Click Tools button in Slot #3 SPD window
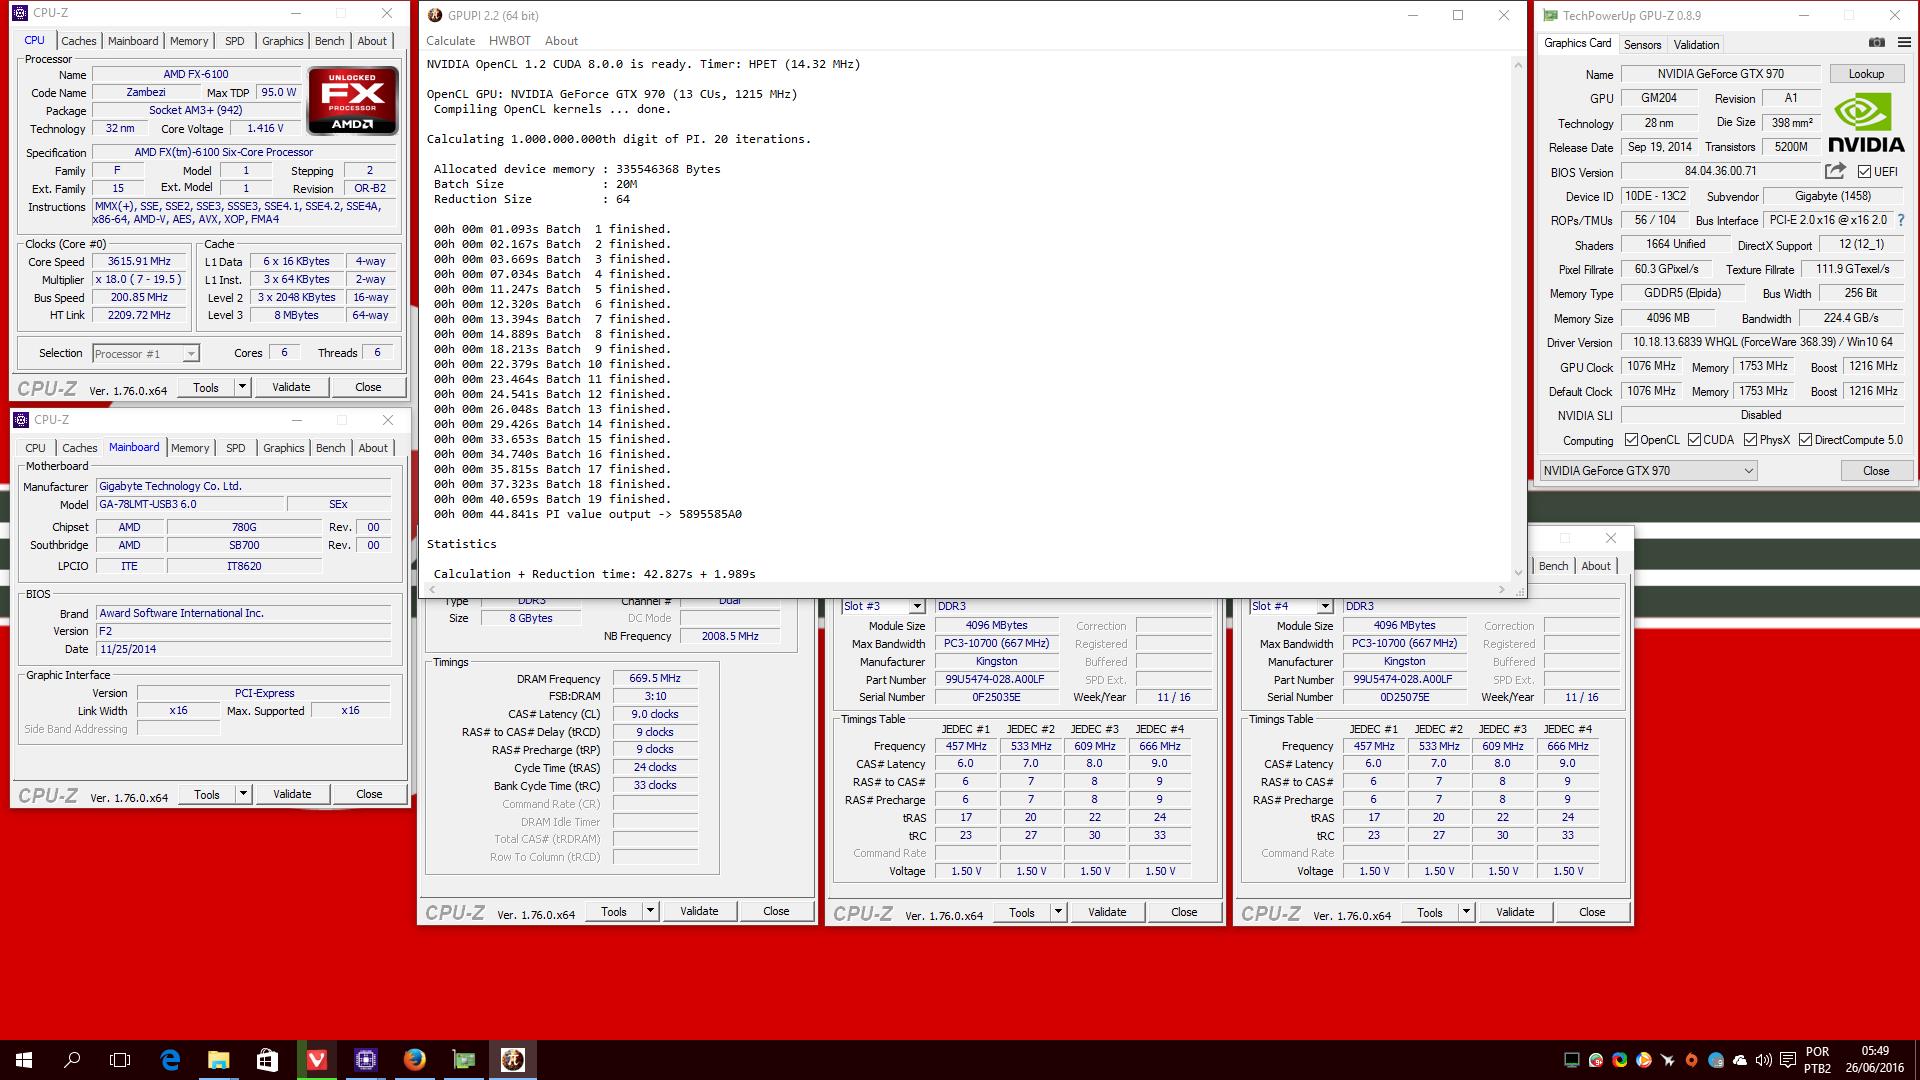1920x1080 pixels. point(1022,912)
